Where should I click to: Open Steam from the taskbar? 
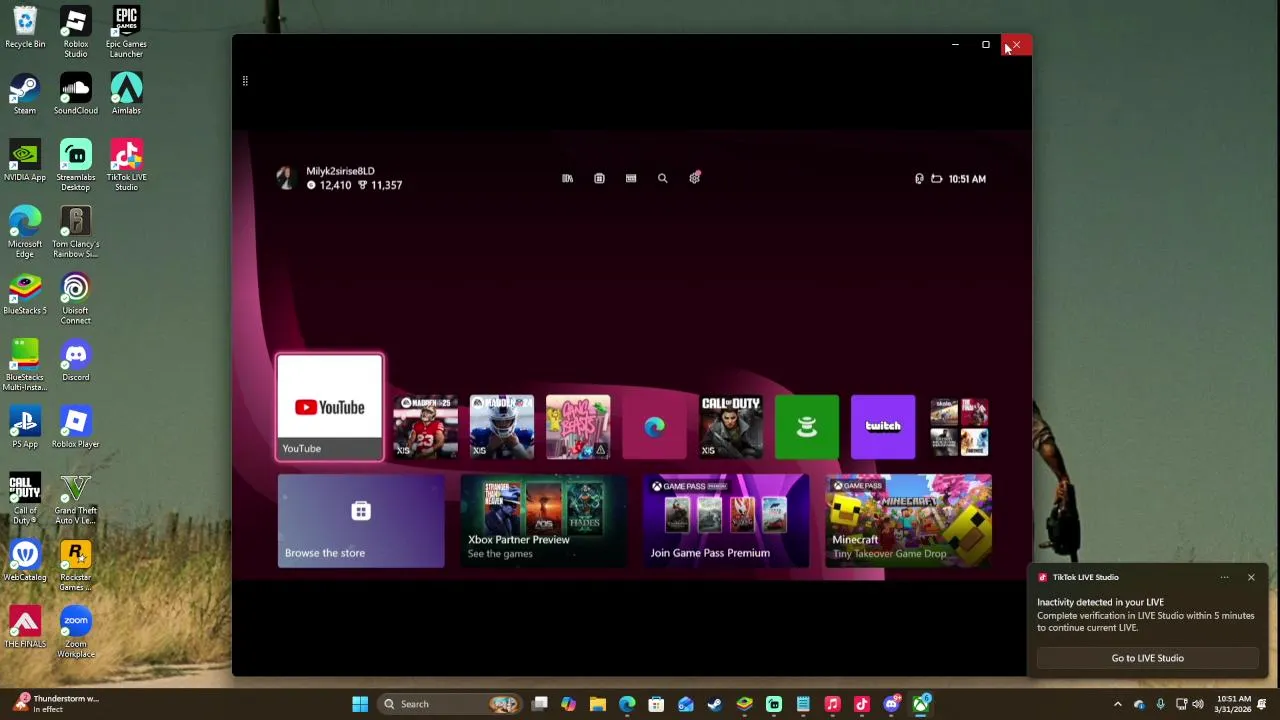click(x=715, y=704)
